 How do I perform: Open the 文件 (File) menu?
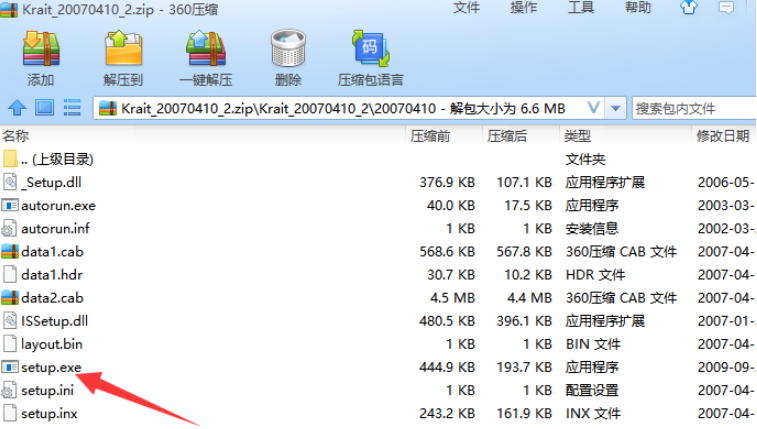(466, 8)
